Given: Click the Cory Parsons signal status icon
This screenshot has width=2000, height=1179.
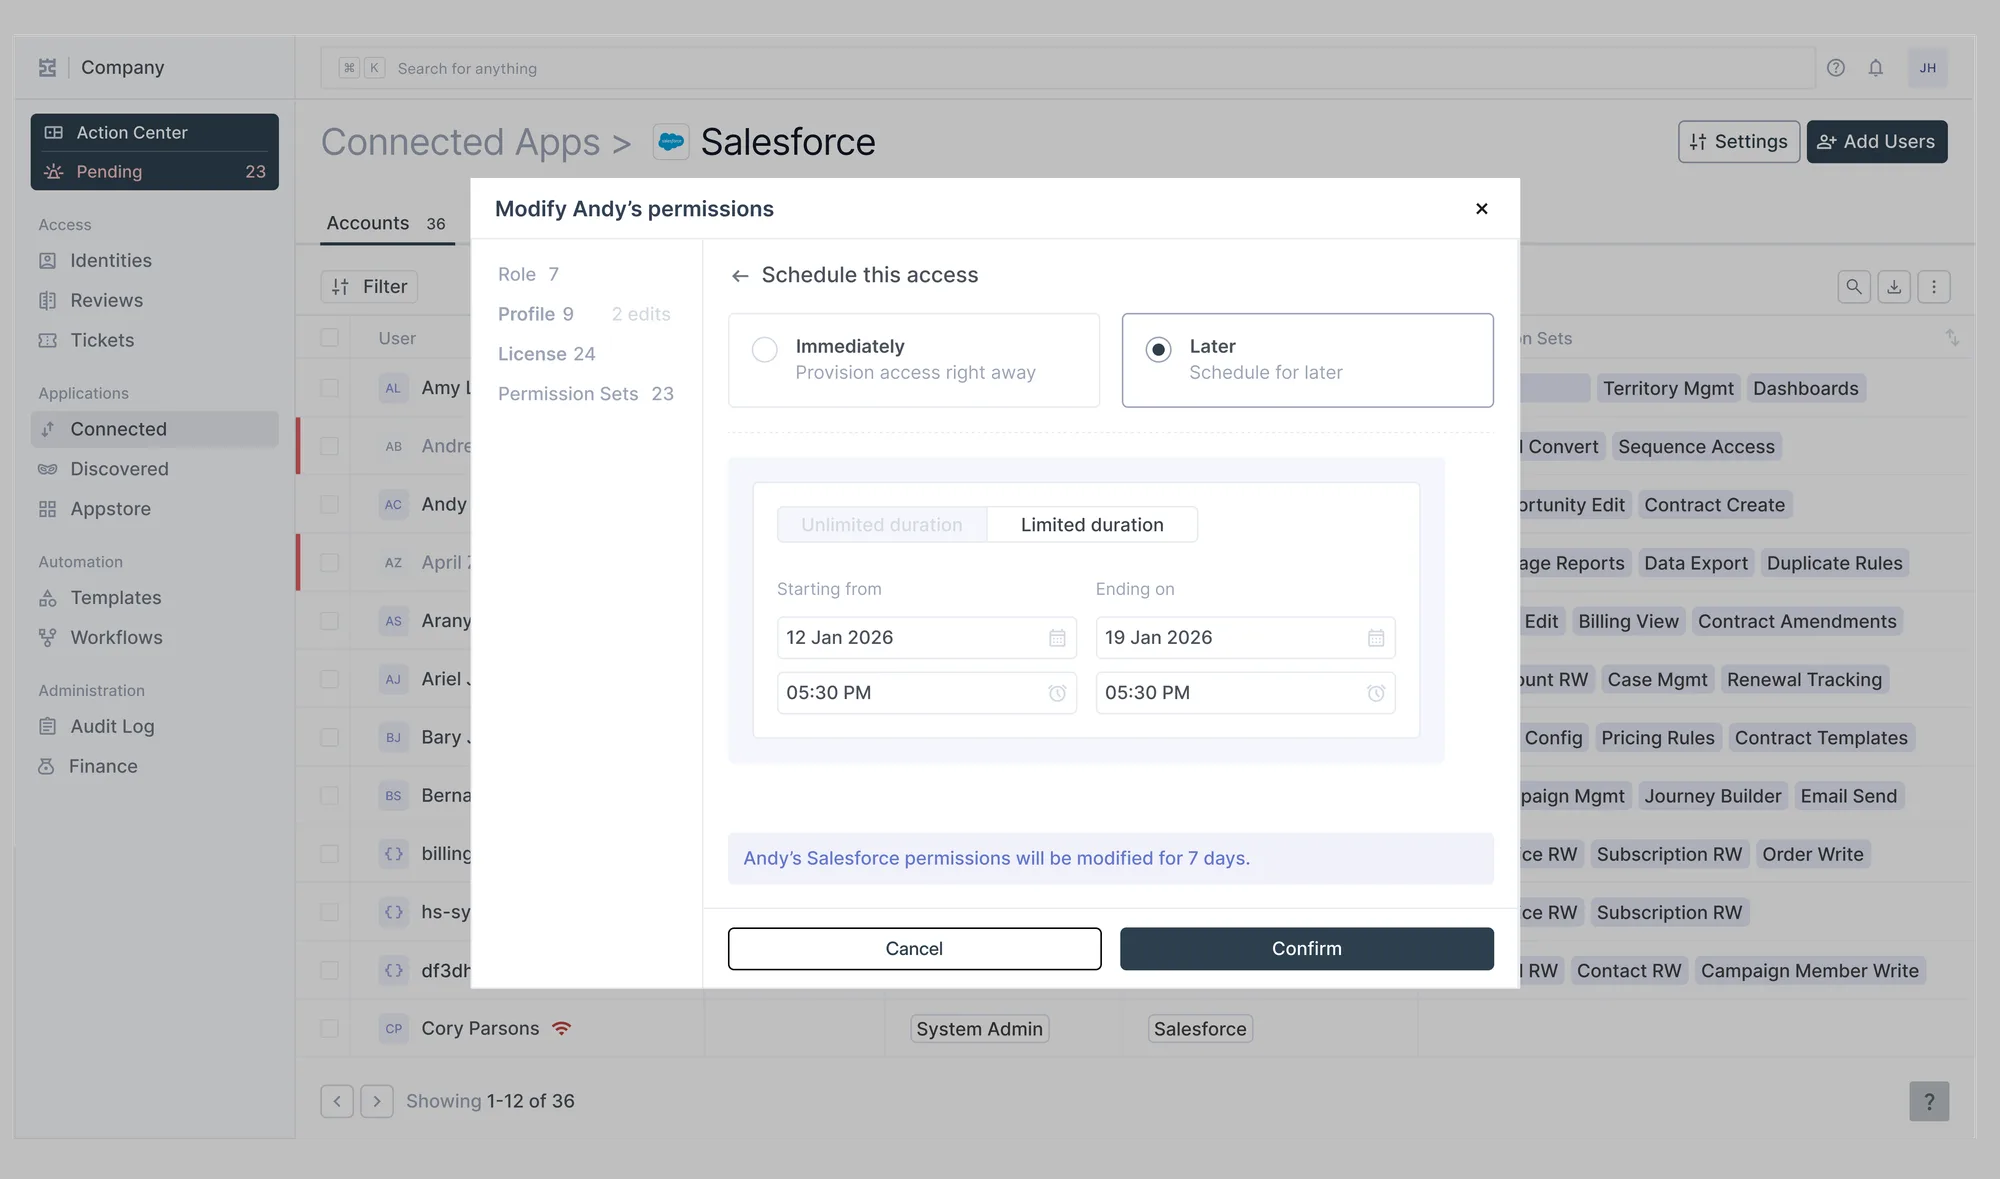Looking at the screenshot, I should [x=562, y=1028].
